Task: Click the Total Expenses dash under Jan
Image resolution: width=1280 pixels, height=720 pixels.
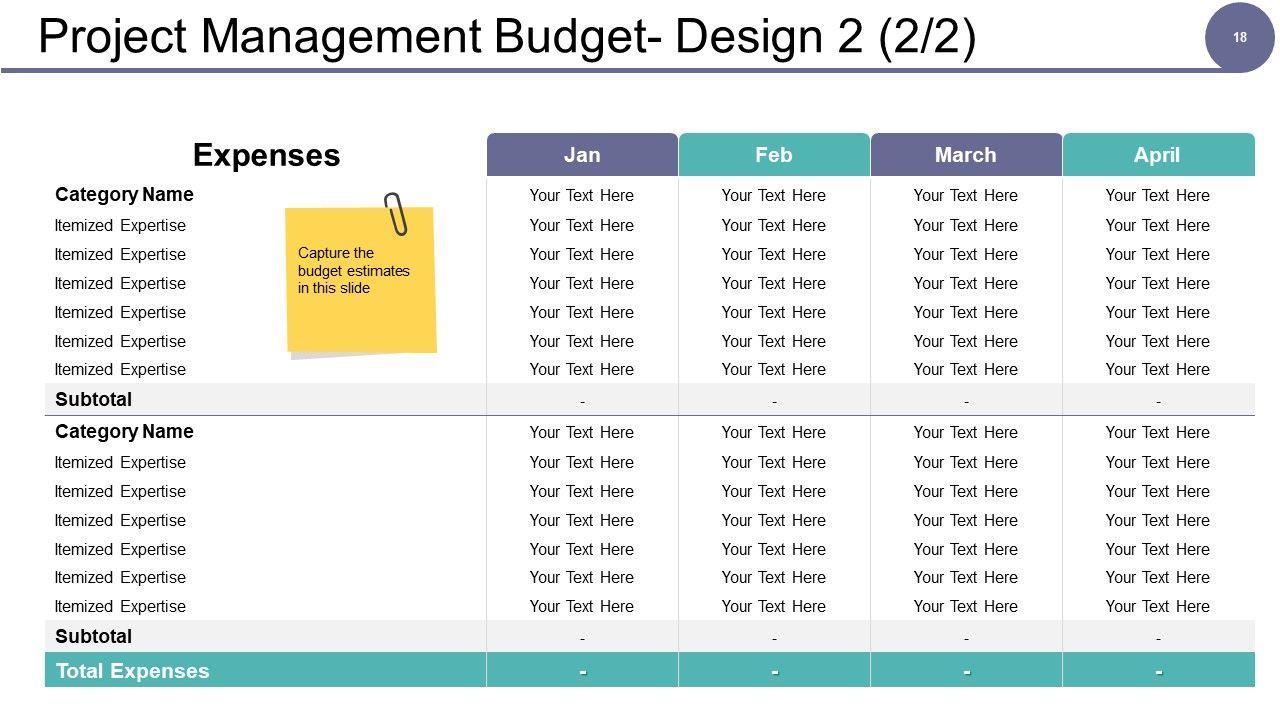Action: 582,671
